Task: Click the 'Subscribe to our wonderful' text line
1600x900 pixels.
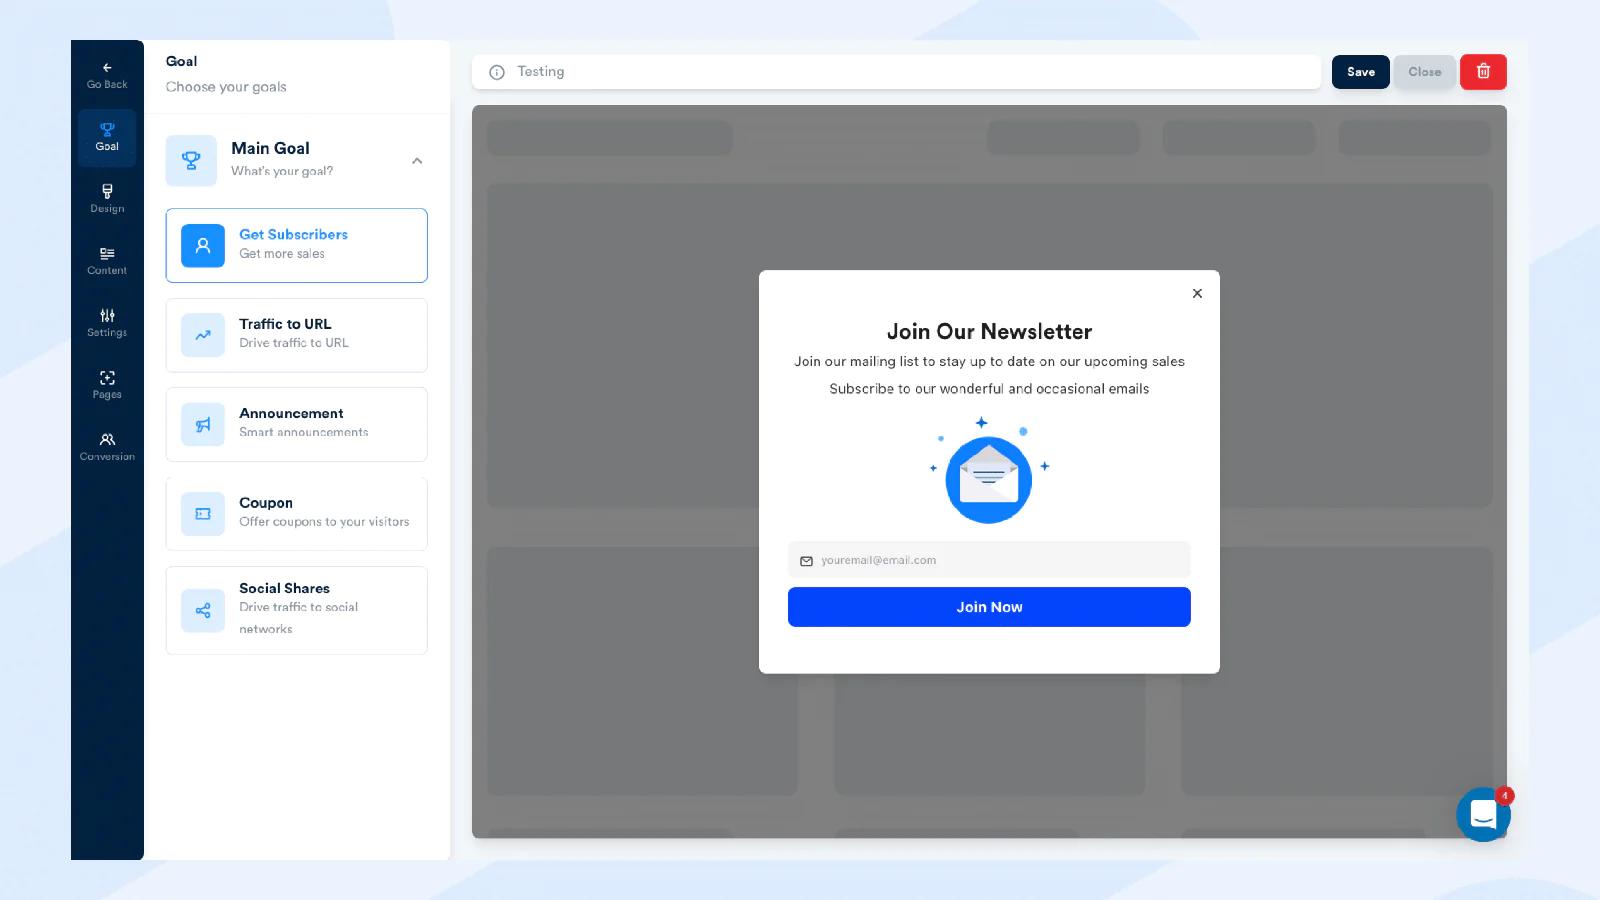Action: [x=989, y=389]
